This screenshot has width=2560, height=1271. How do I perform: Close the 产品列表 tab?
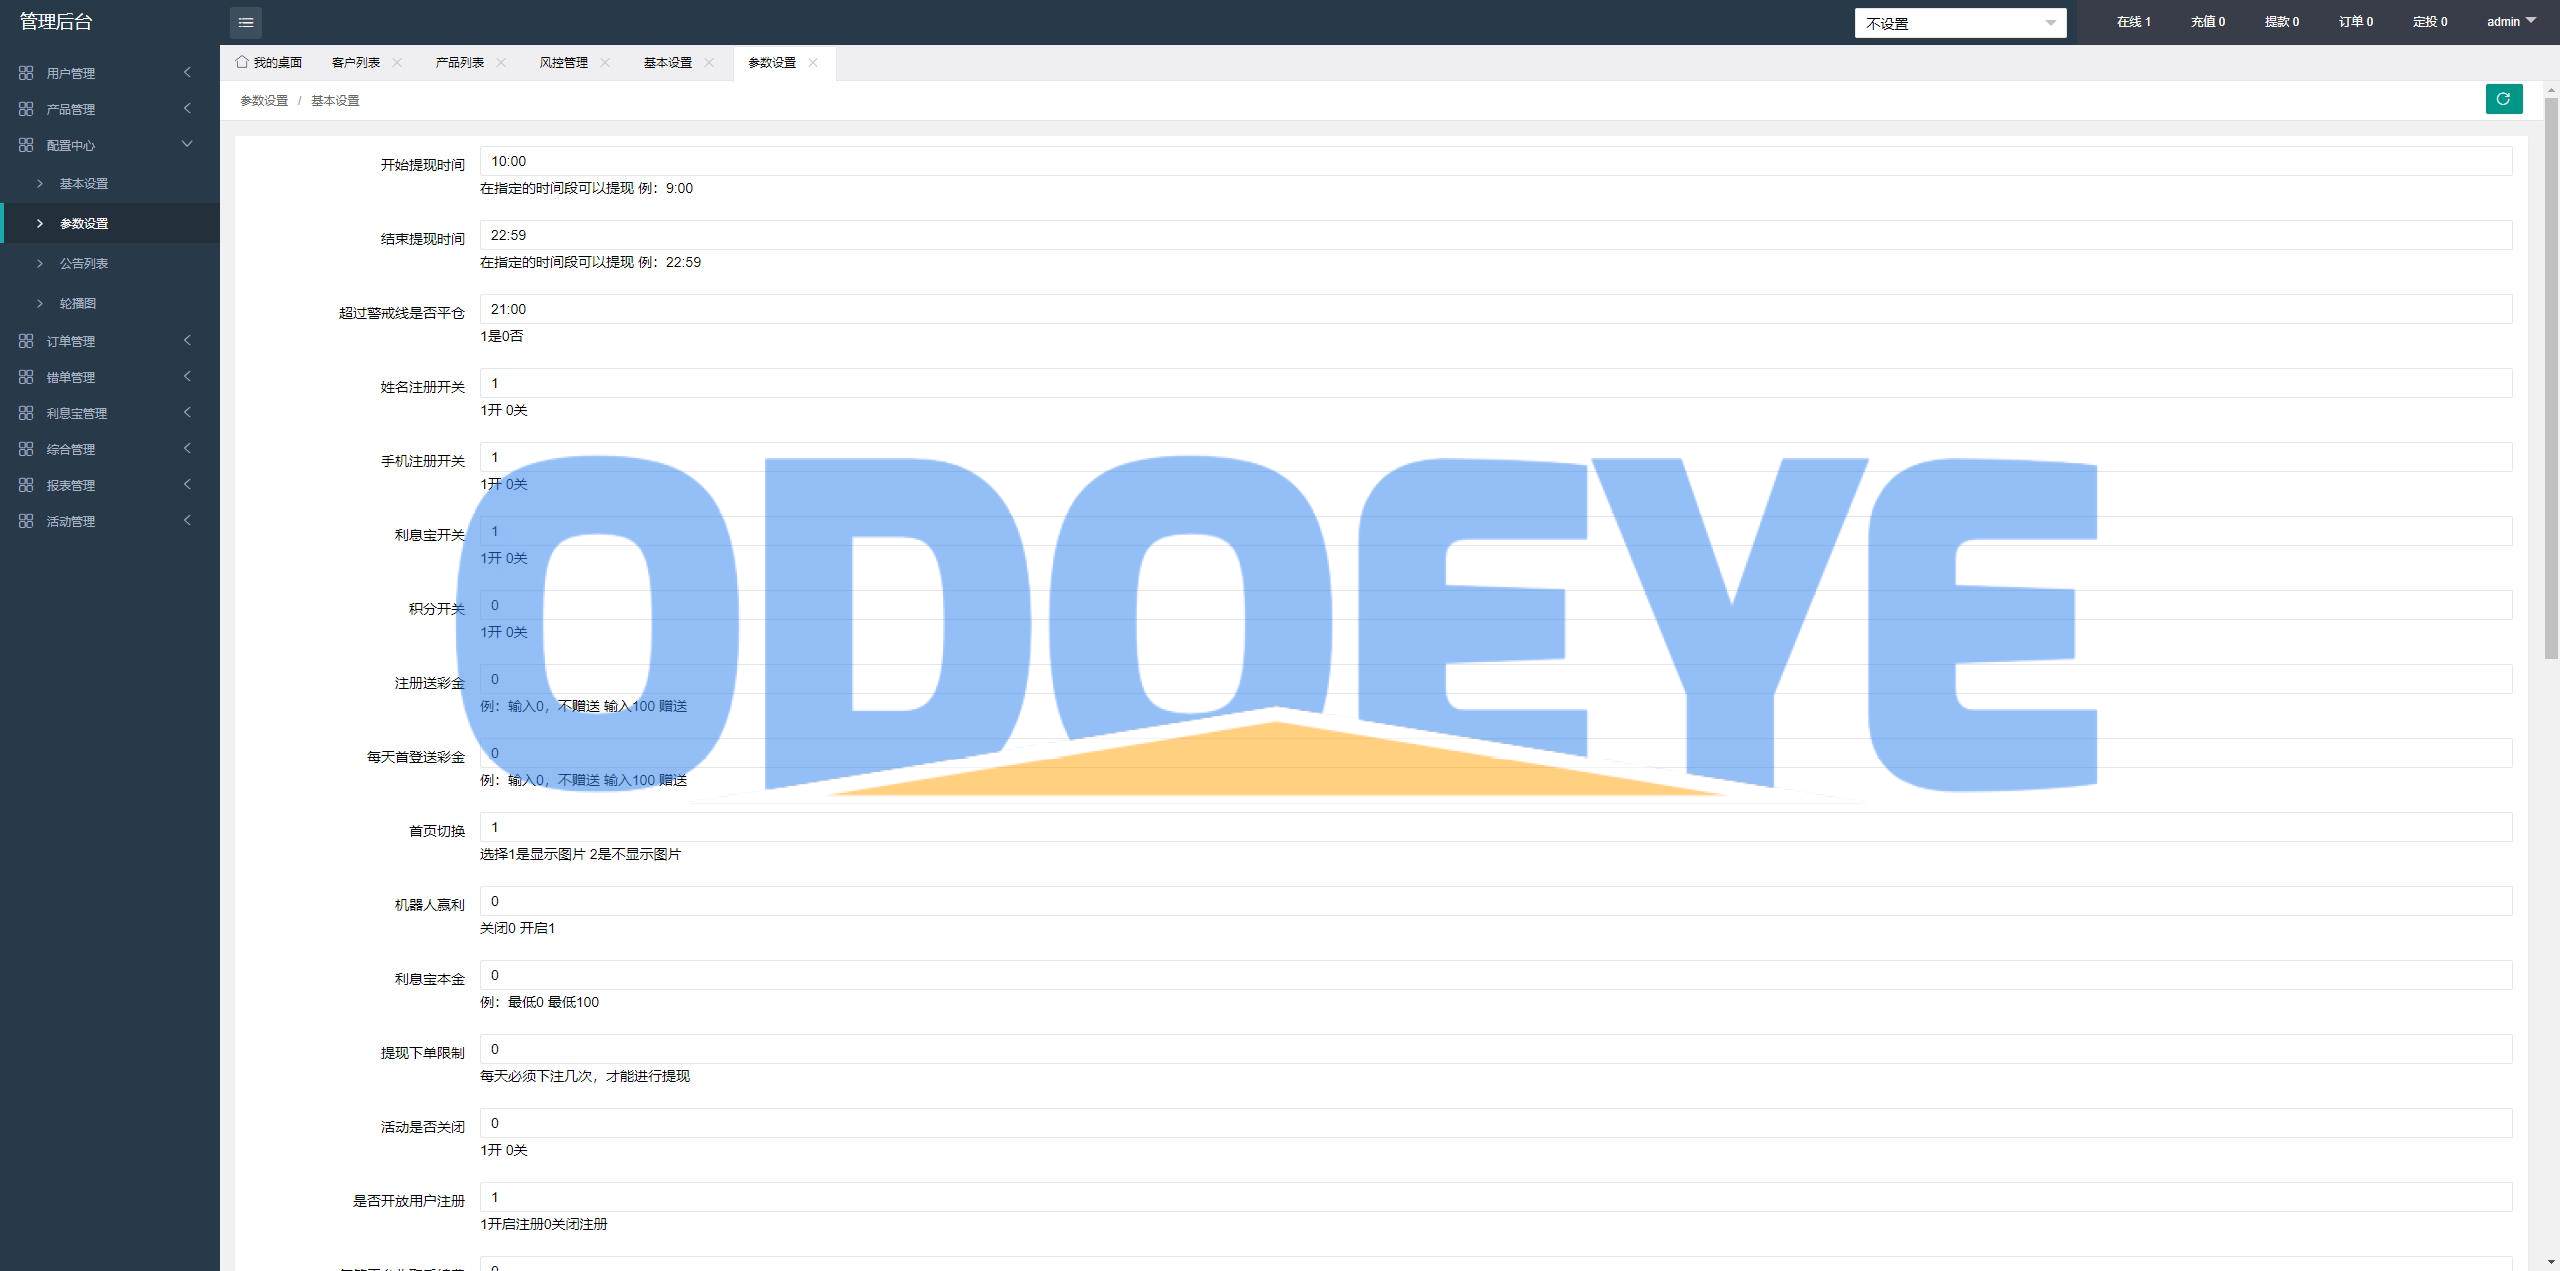click(501, 62)
